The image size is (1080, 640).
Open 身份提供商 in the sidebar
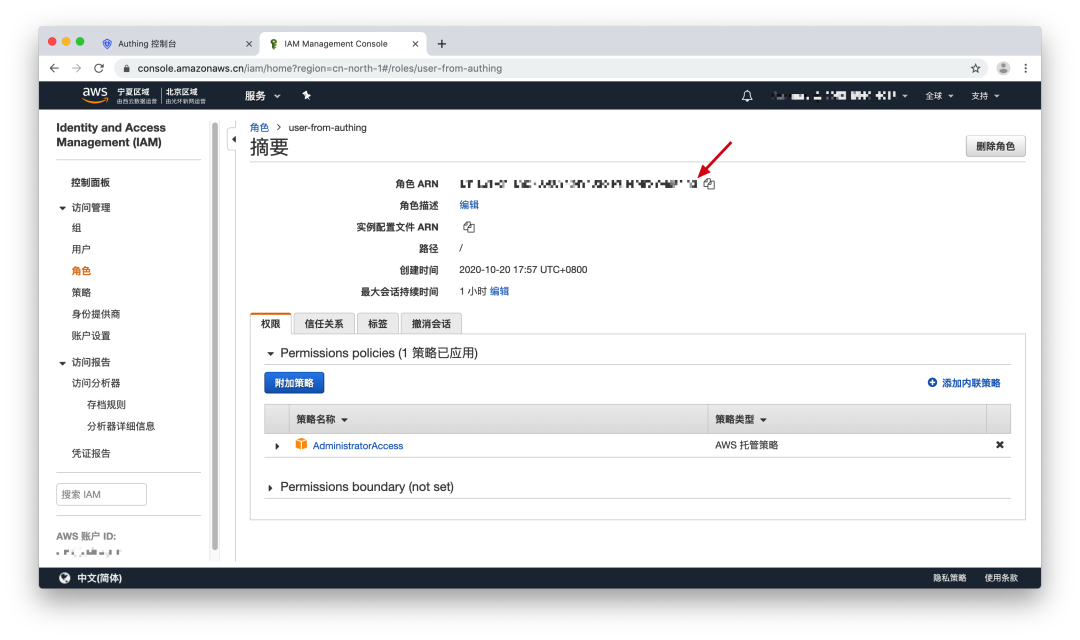click(x=96, y=314)
